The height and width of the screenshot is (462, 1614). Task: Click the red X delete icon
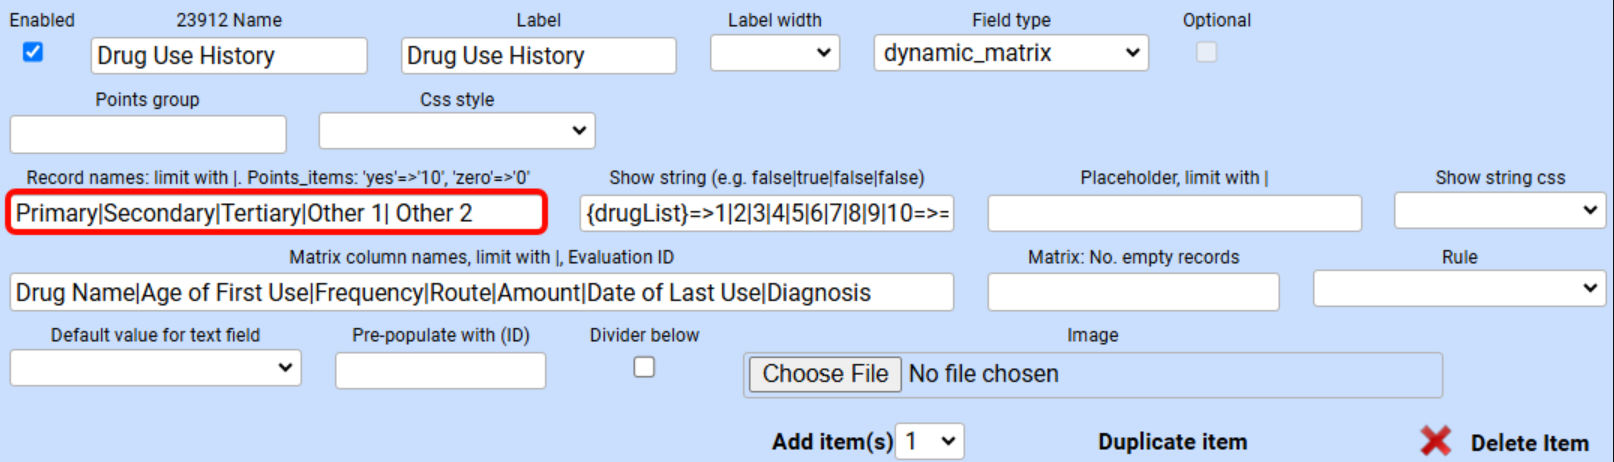(x=1435, y=441)
